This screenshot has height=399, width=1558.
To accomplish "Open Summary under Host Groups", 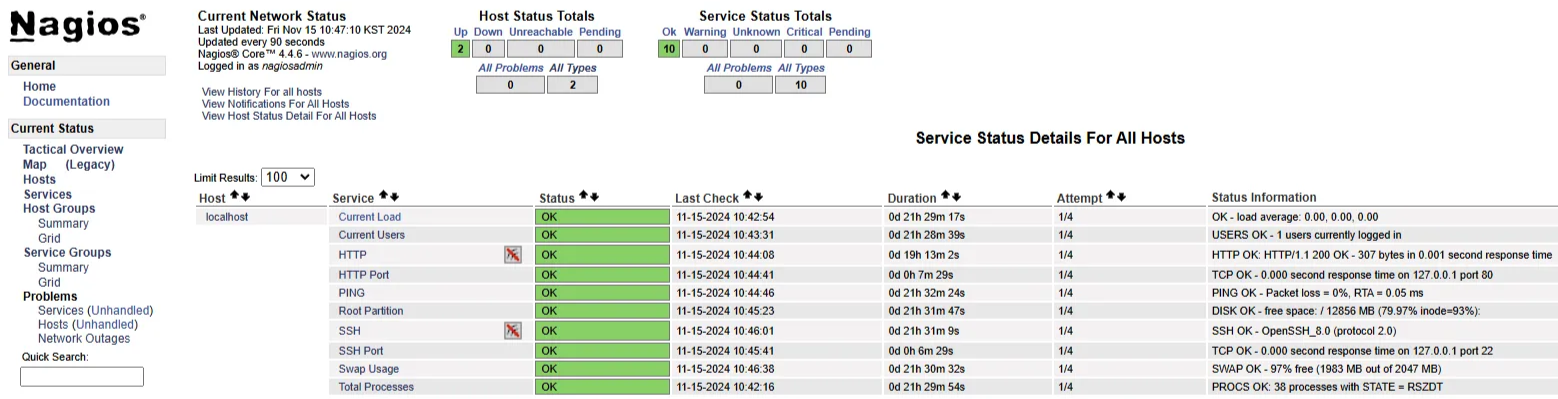I will (x=63, y=223).
